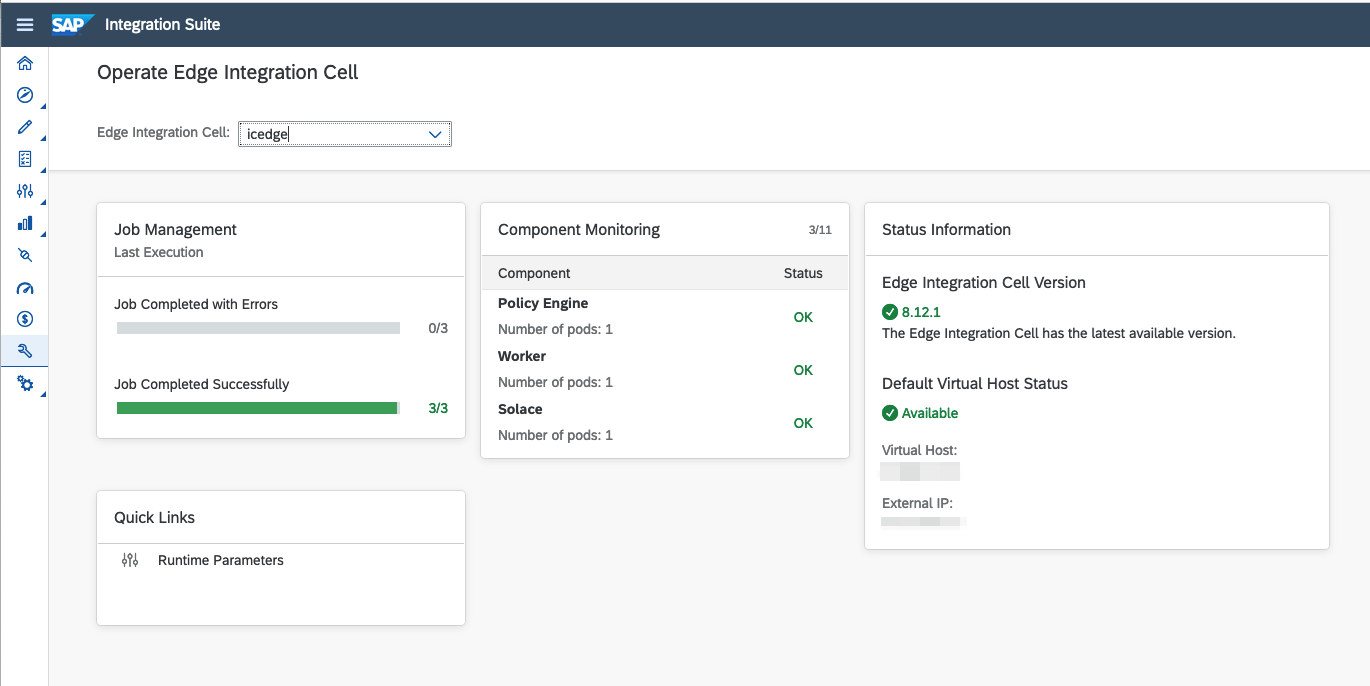This screenshot has width=1370, height=686.
Task: Open Monetize dollar icon in sidebar
Action: point(25,319)
